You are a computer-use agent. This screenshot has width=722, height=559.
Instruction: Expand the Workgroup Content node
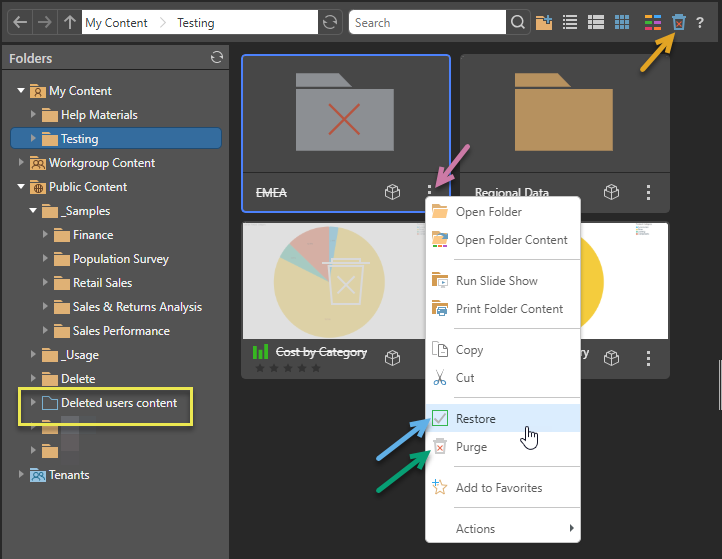click(x=21, y=163)
